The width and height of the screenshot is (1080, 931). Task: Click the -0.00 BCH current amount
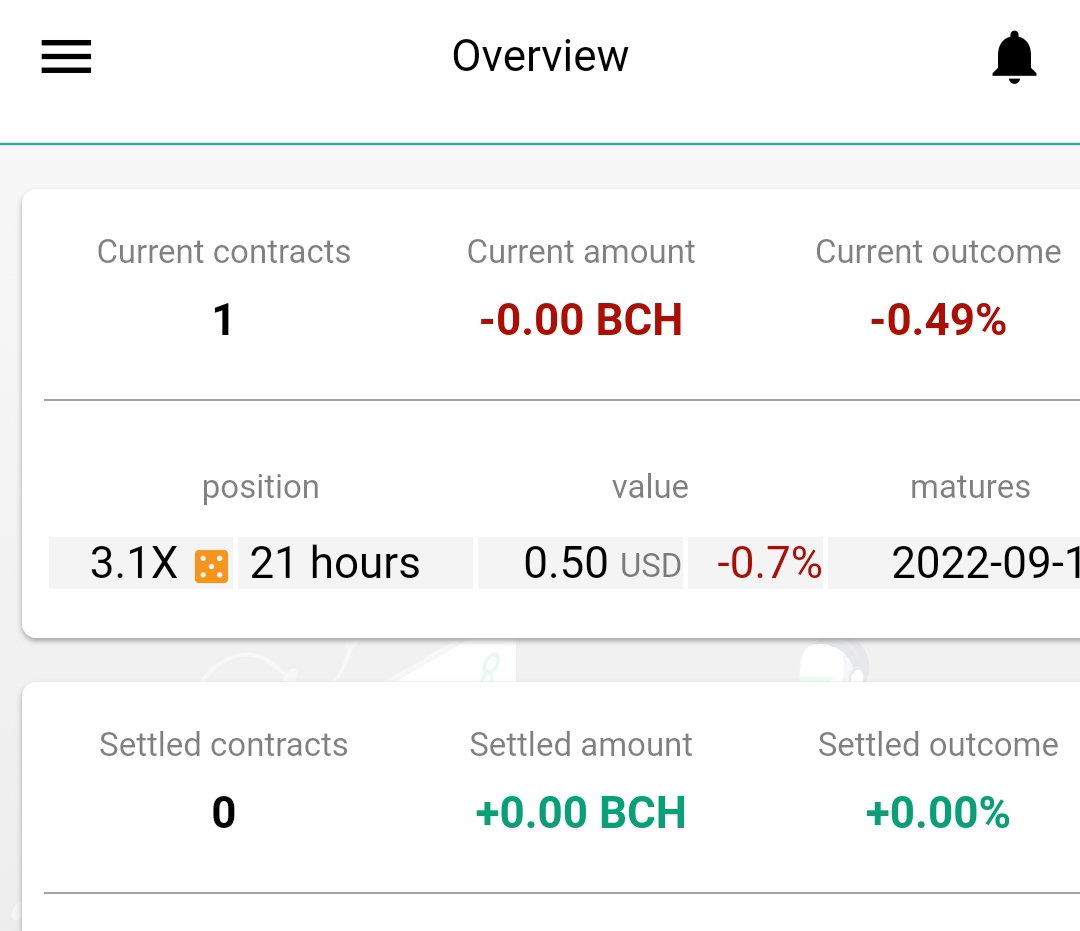[581, 320]
